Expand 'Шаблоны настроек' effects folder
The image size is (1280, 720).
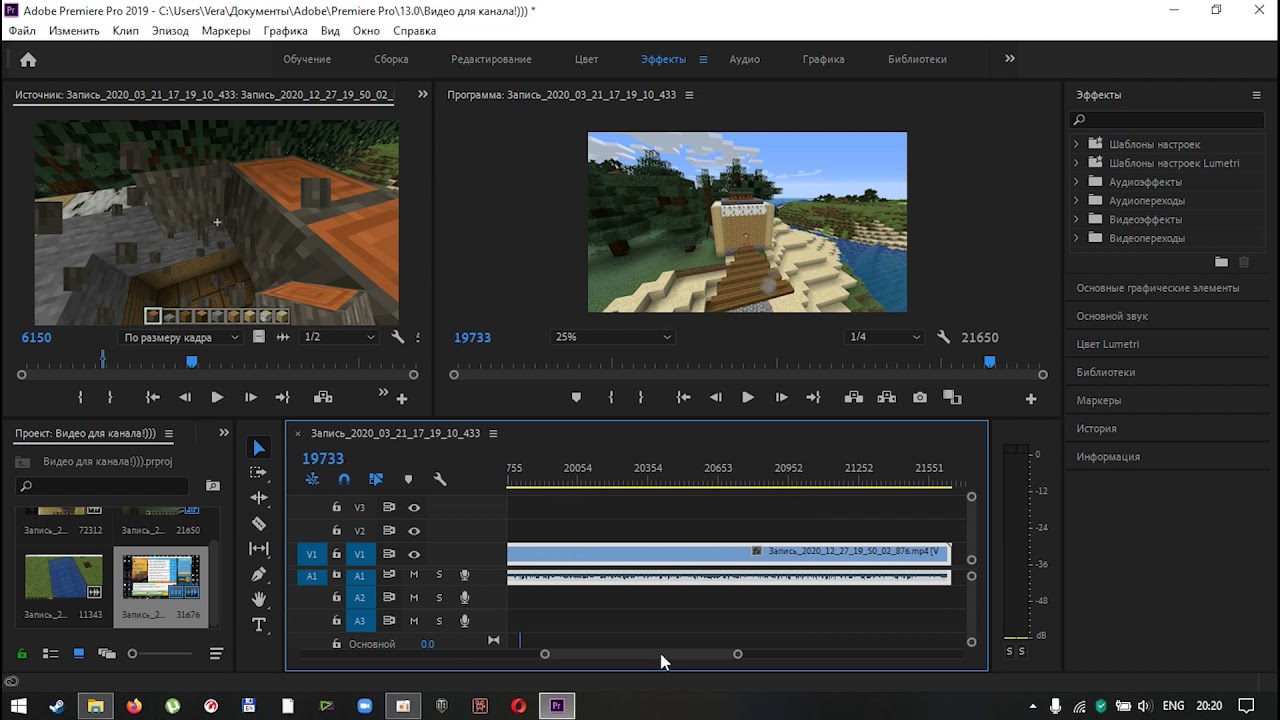click(x=1076, y=144)
